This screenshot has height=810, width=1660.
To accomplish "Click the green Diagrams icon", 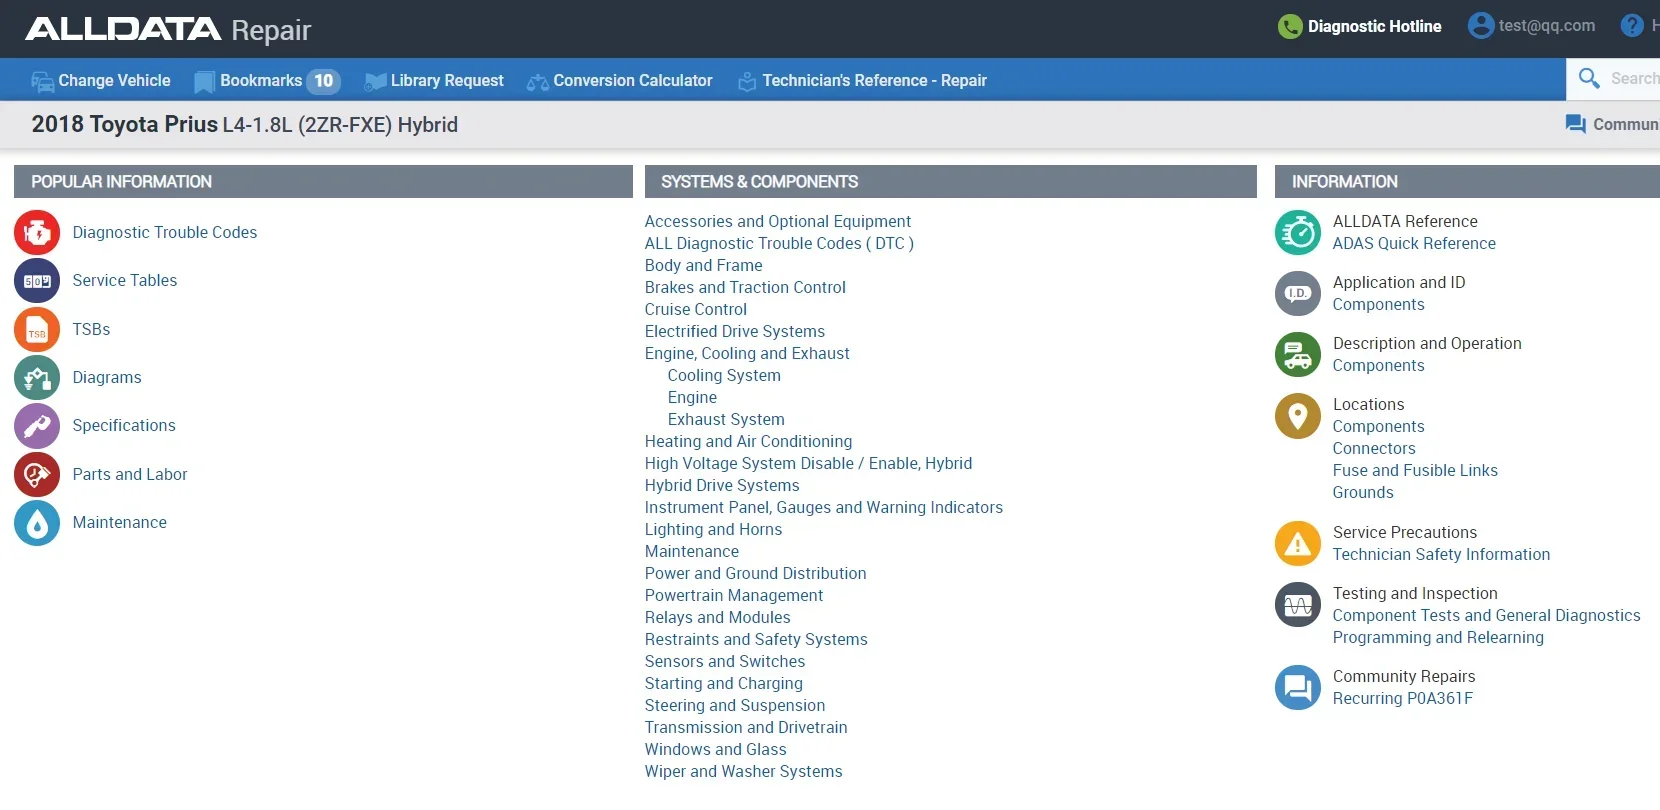I will pos(37,378).
